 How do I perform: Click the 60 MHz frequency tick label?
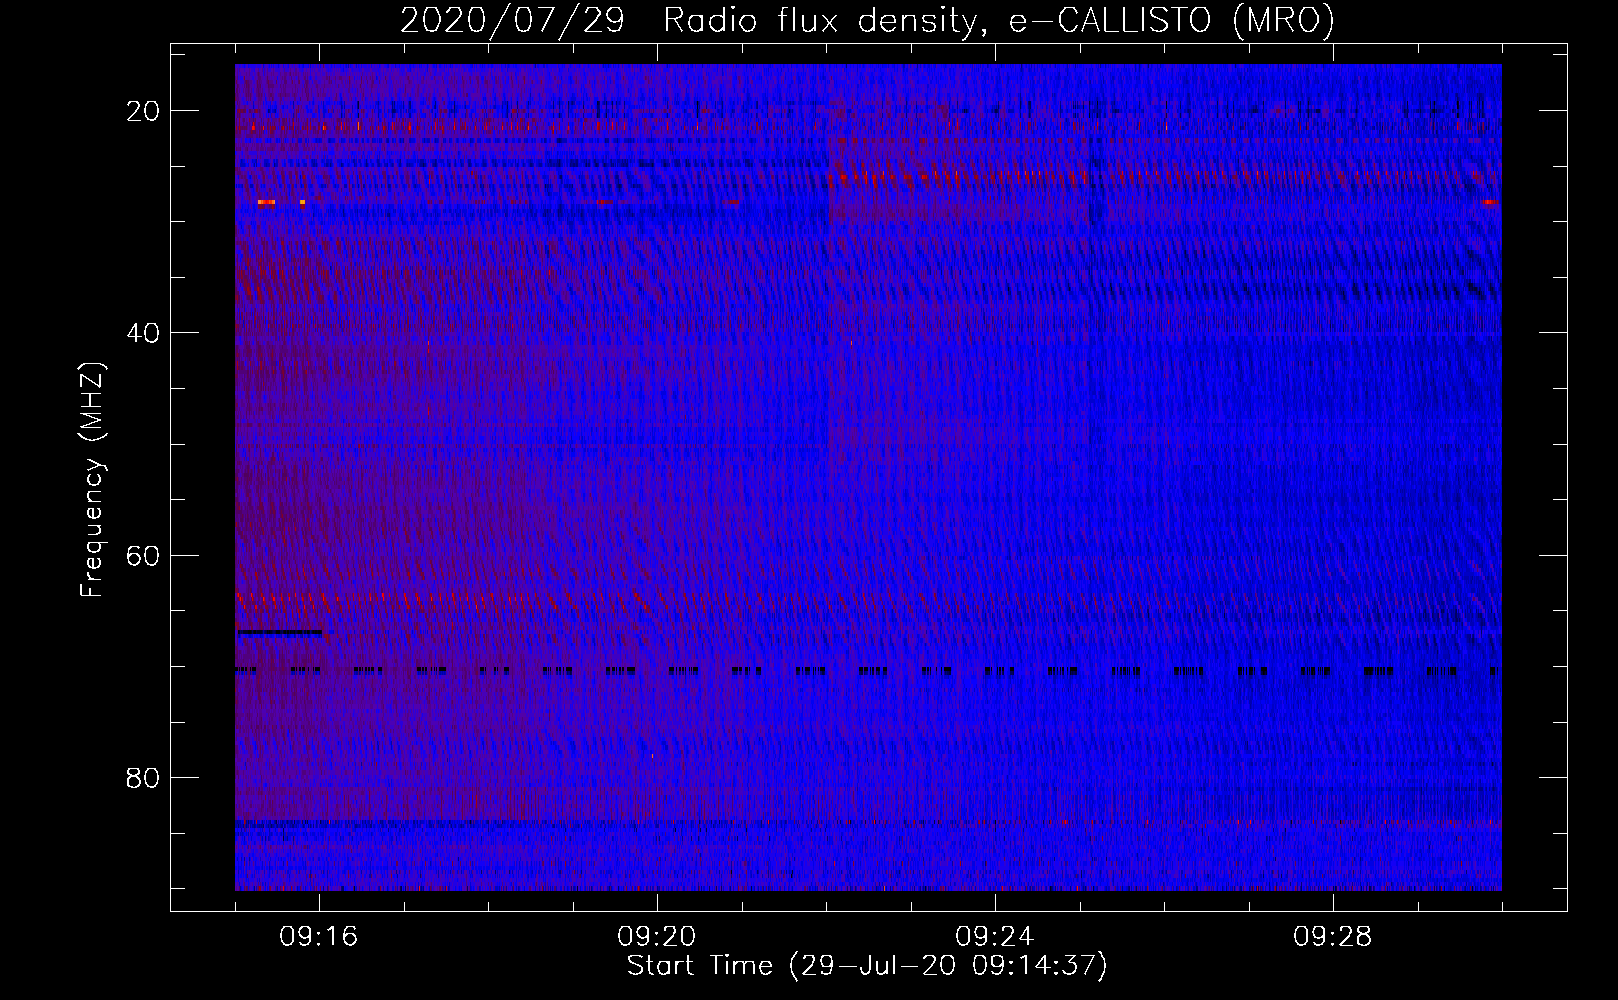(143, 555)
